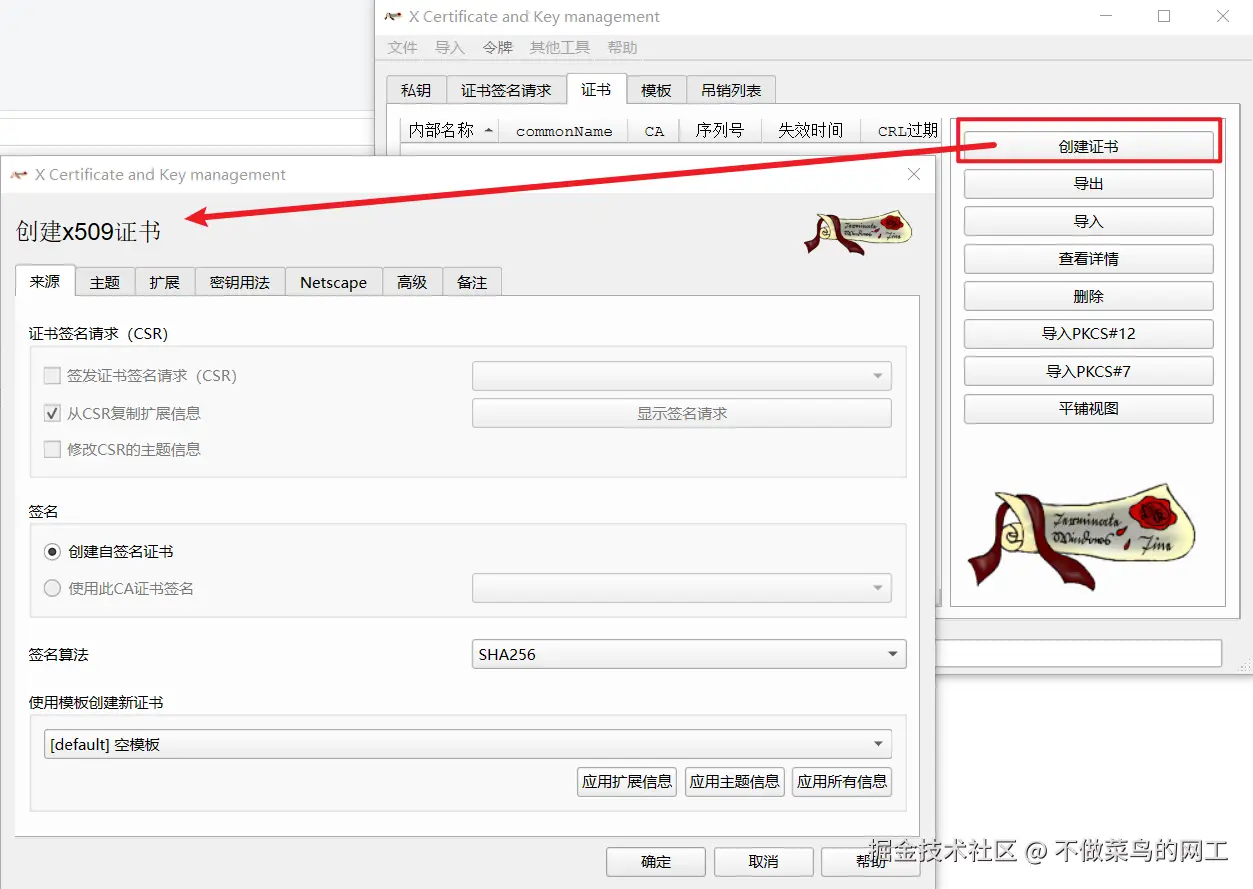1253x889 pixels.
Task: Switch to the Netscape tab
Action: (333, 282)
